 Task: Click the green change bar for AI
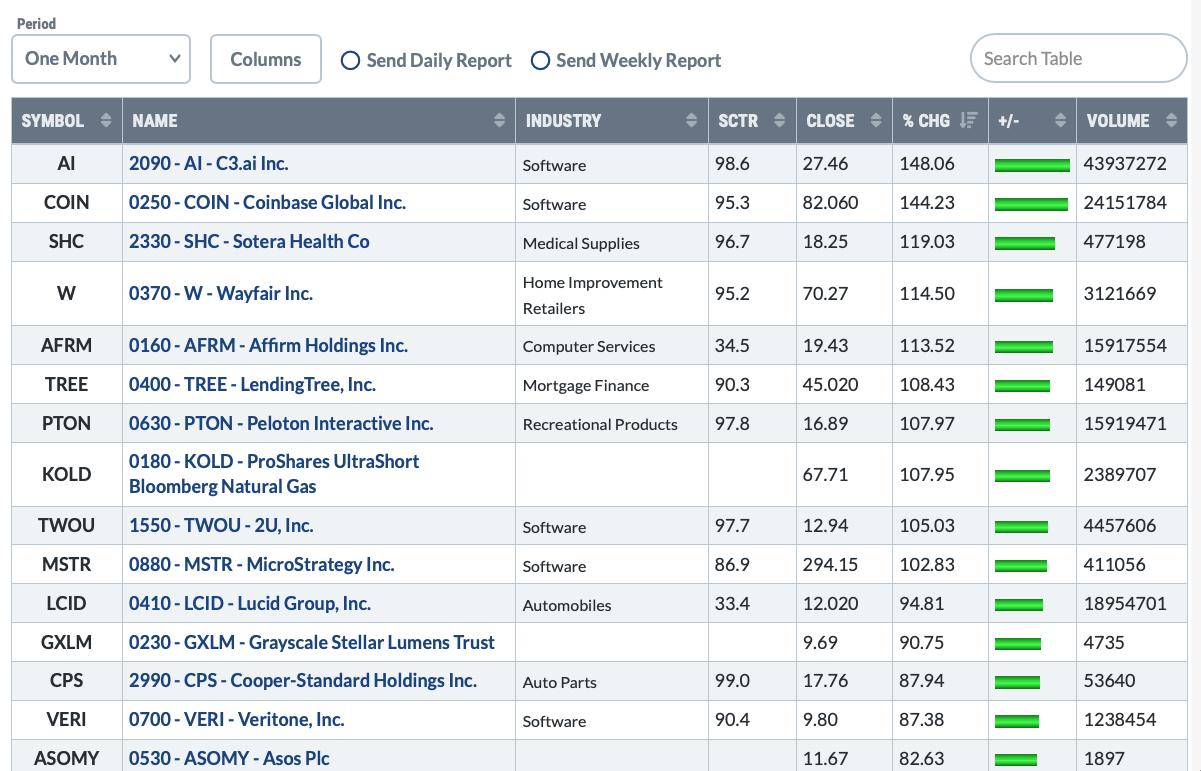point(1031,165)
